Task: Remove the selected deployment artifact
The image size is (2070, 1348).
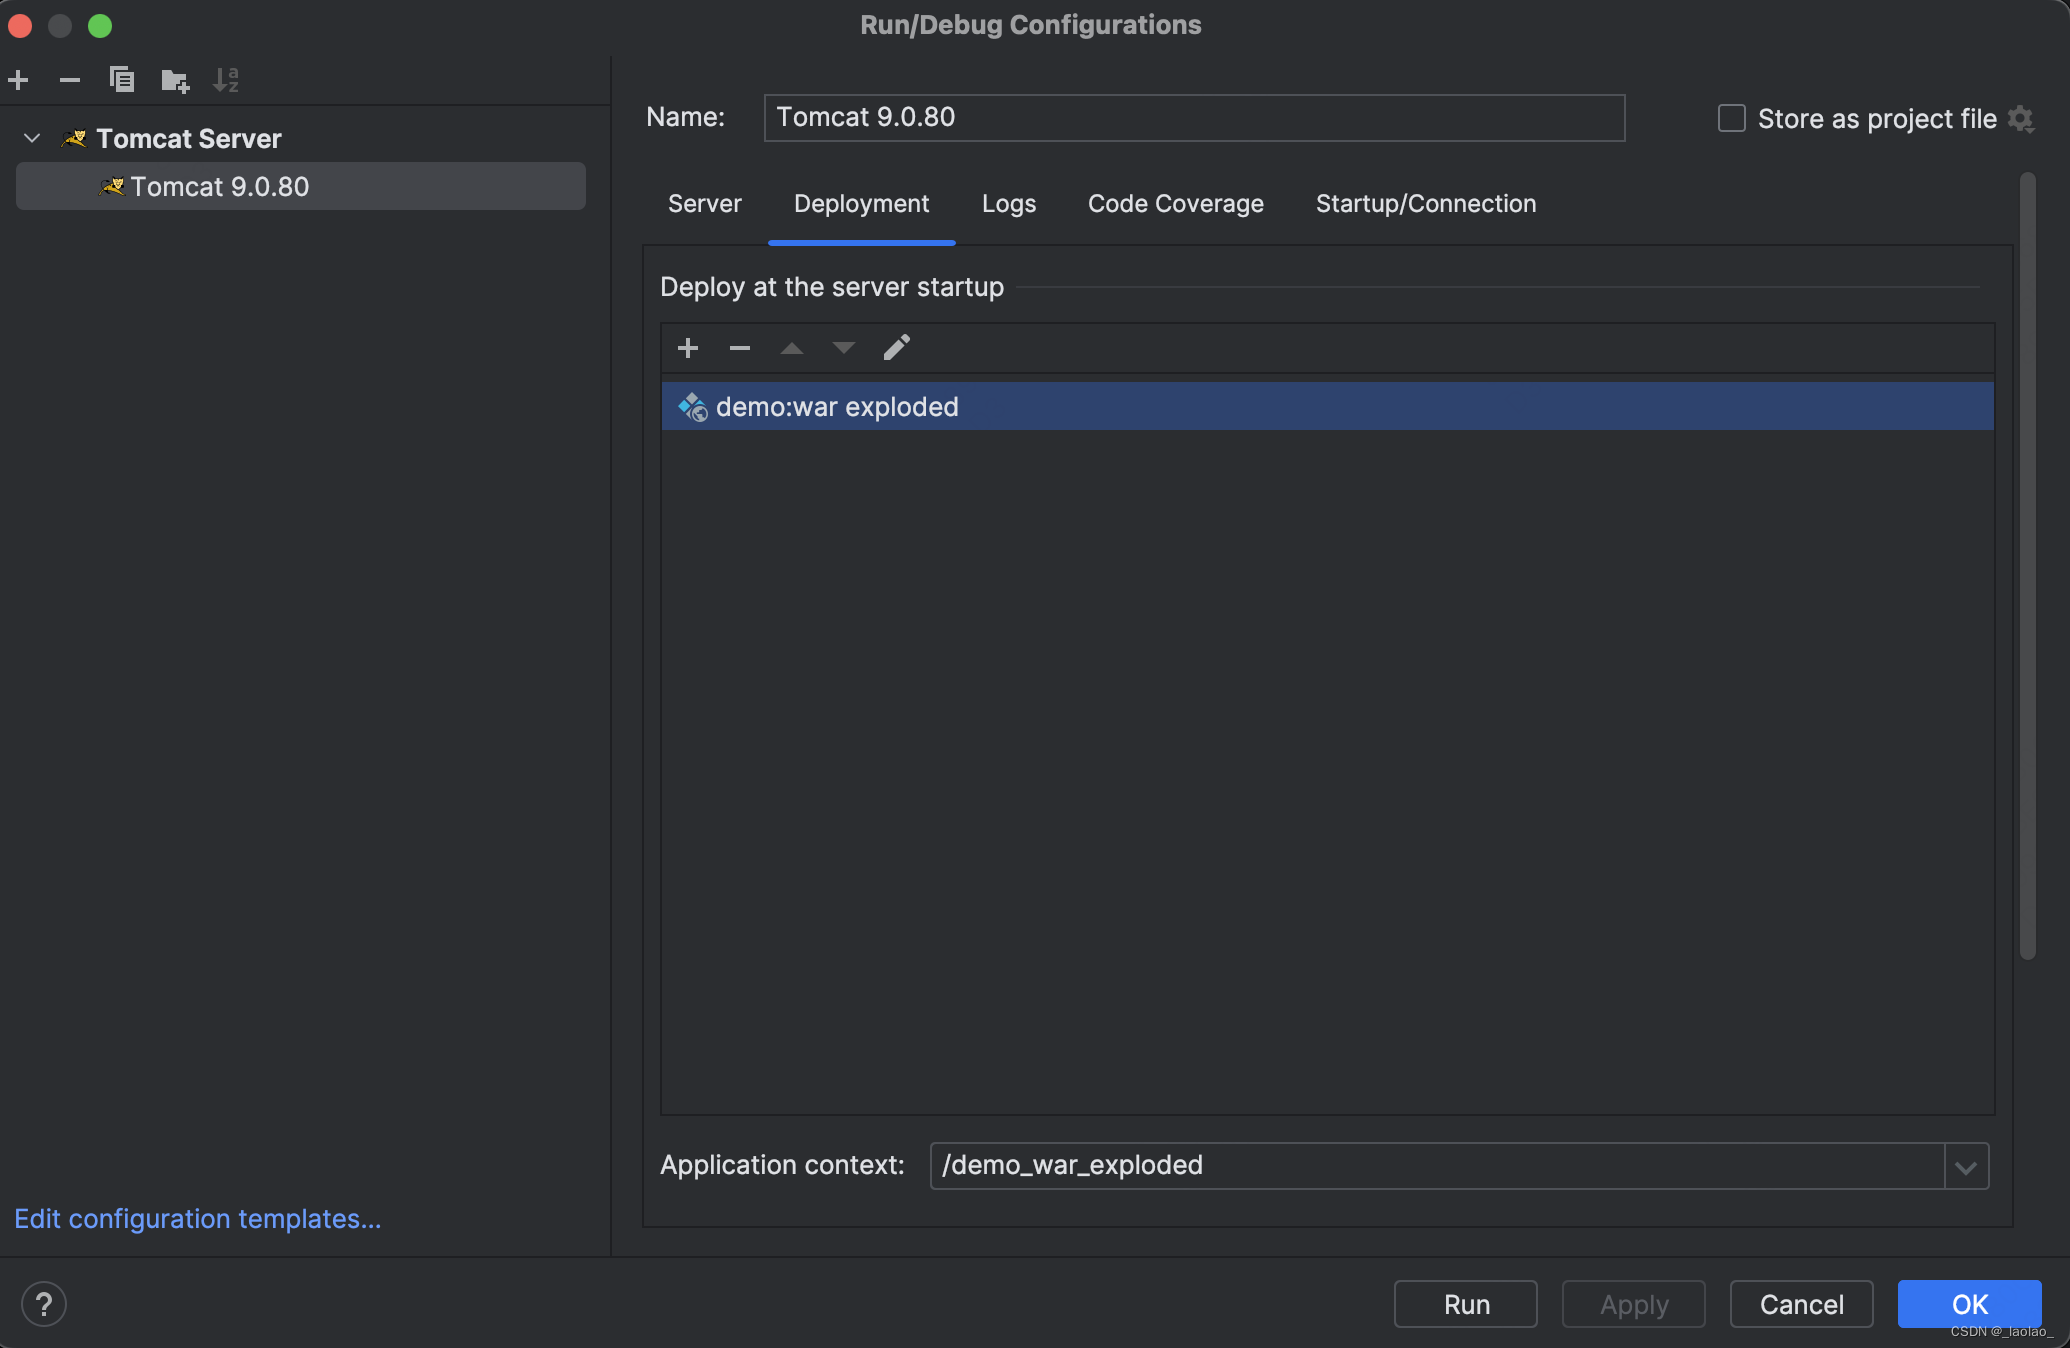Action: click(x=740, y=348)
